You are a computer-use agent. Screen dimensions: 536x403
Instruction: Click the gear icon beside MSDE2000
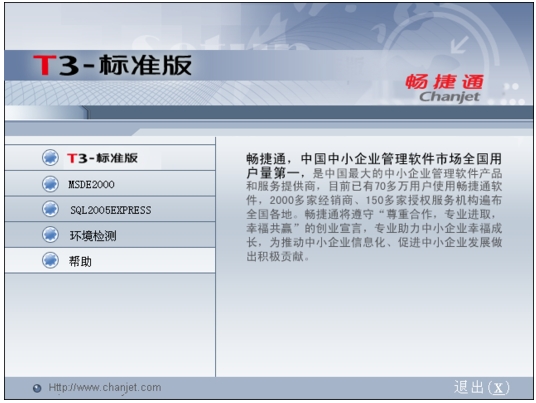coord(50,184)
